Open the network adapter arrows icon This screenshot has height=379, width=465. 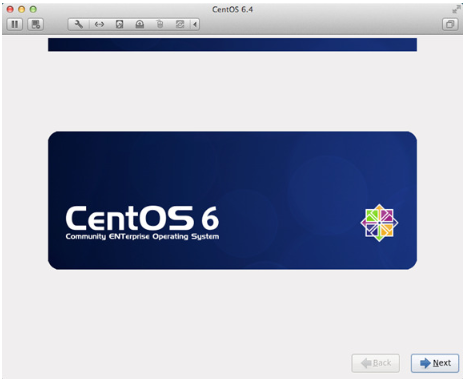click(99, 24)
